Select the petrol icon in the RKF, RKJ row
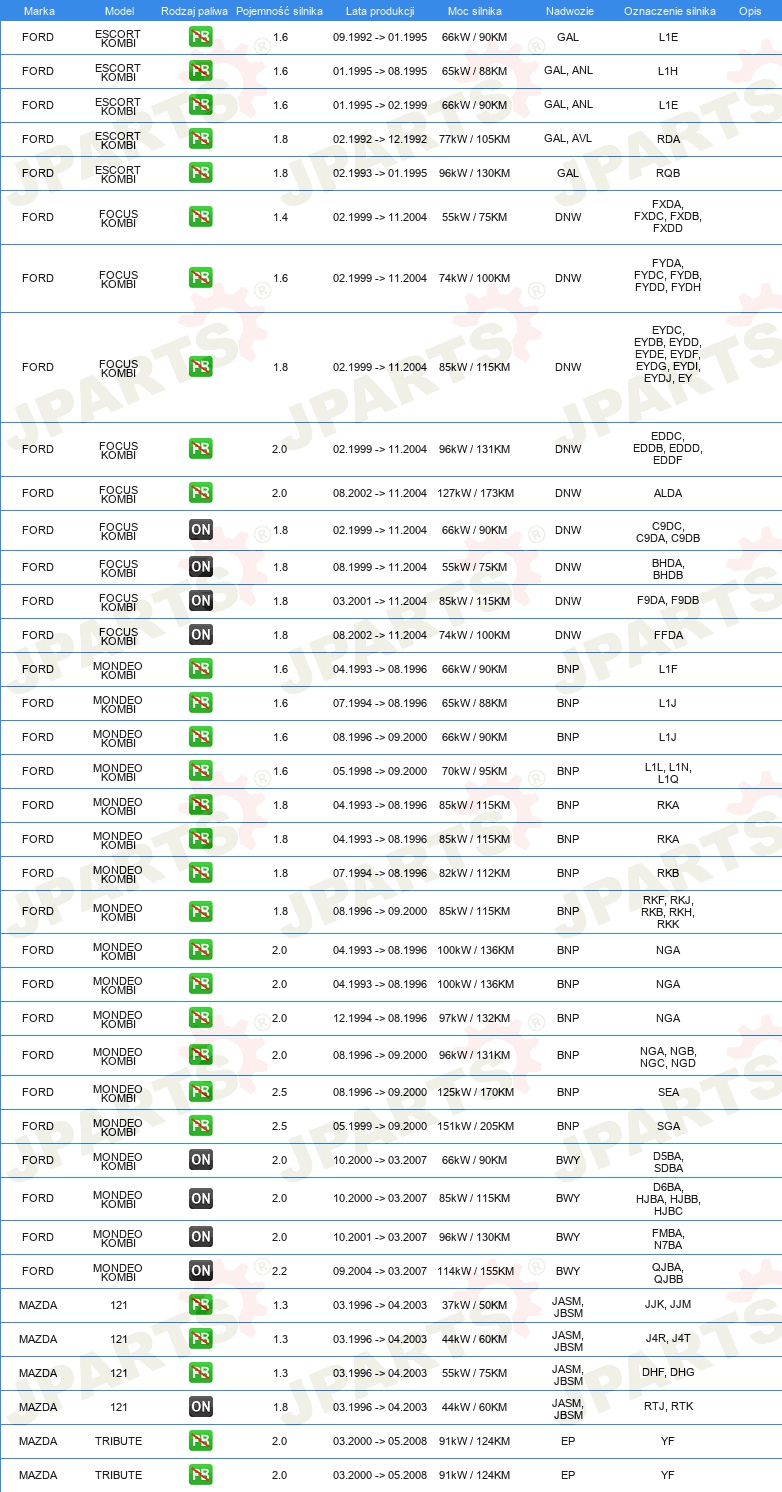The width and height of the screenshot is (782, 1492). pos(201,911)
